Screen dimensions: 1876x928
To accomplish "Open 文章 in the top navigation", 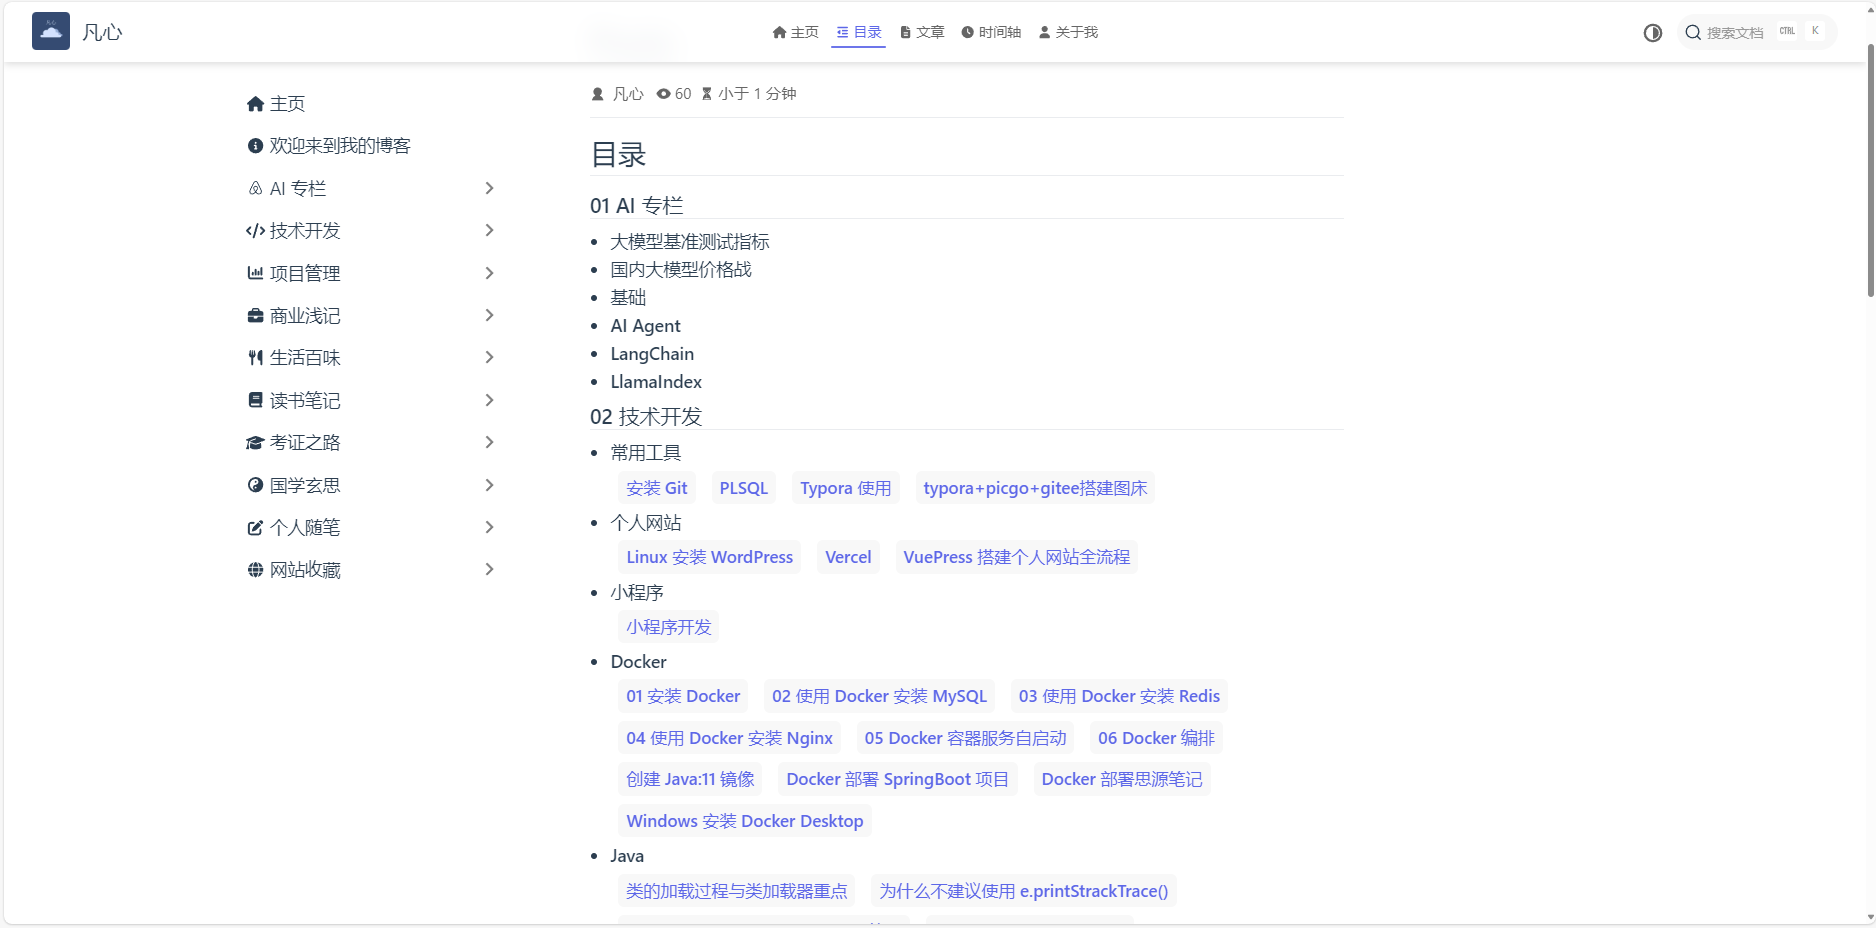I will point(922,32).
